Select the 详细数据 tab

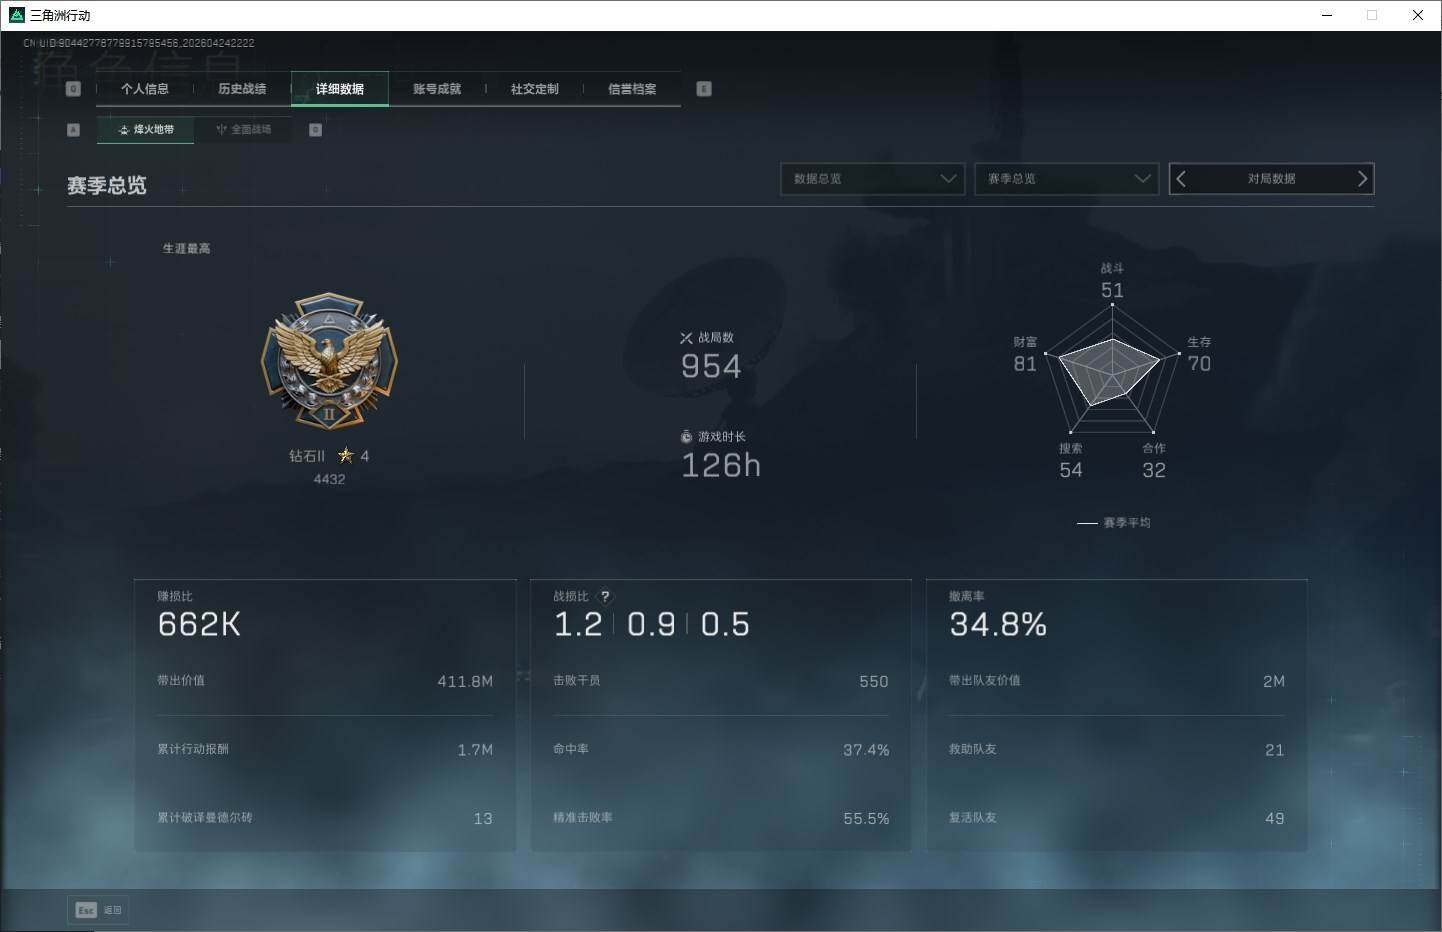point(340,89)
